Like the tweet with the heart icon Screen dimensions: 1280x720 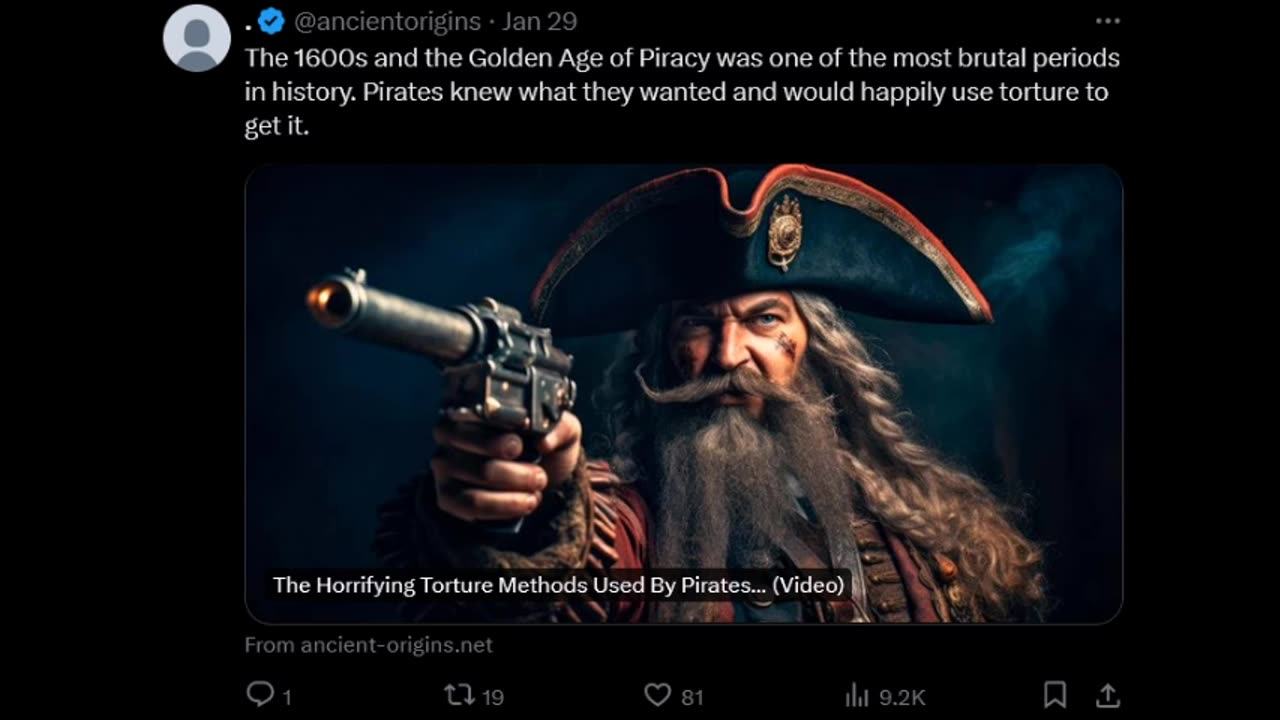click(x=657, y=695)
